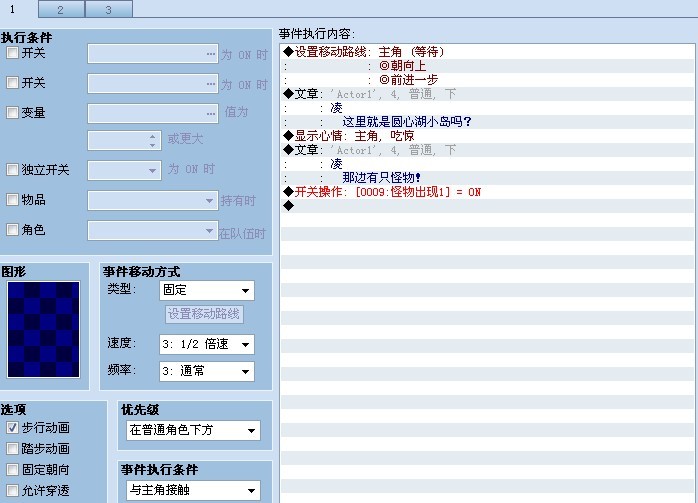The width and height of the screenshot is (698, 503).
Task: Select the empty ◆ command line at bottom
Action: pos(487,206)
